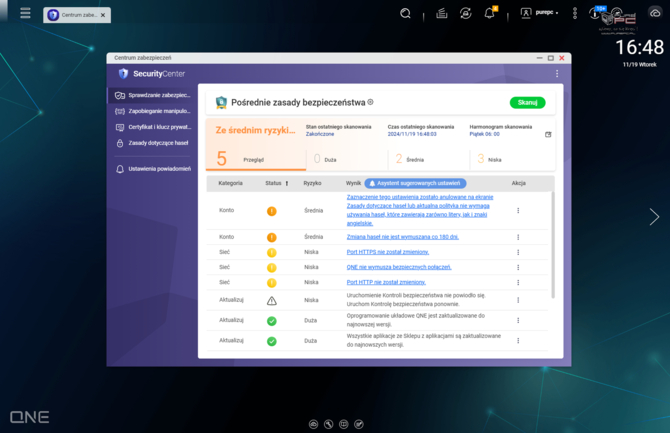Select the Duża 0 risk tab
Image resolution: width=670 pixels, height=433 pixels.
[x=347, y=159]
